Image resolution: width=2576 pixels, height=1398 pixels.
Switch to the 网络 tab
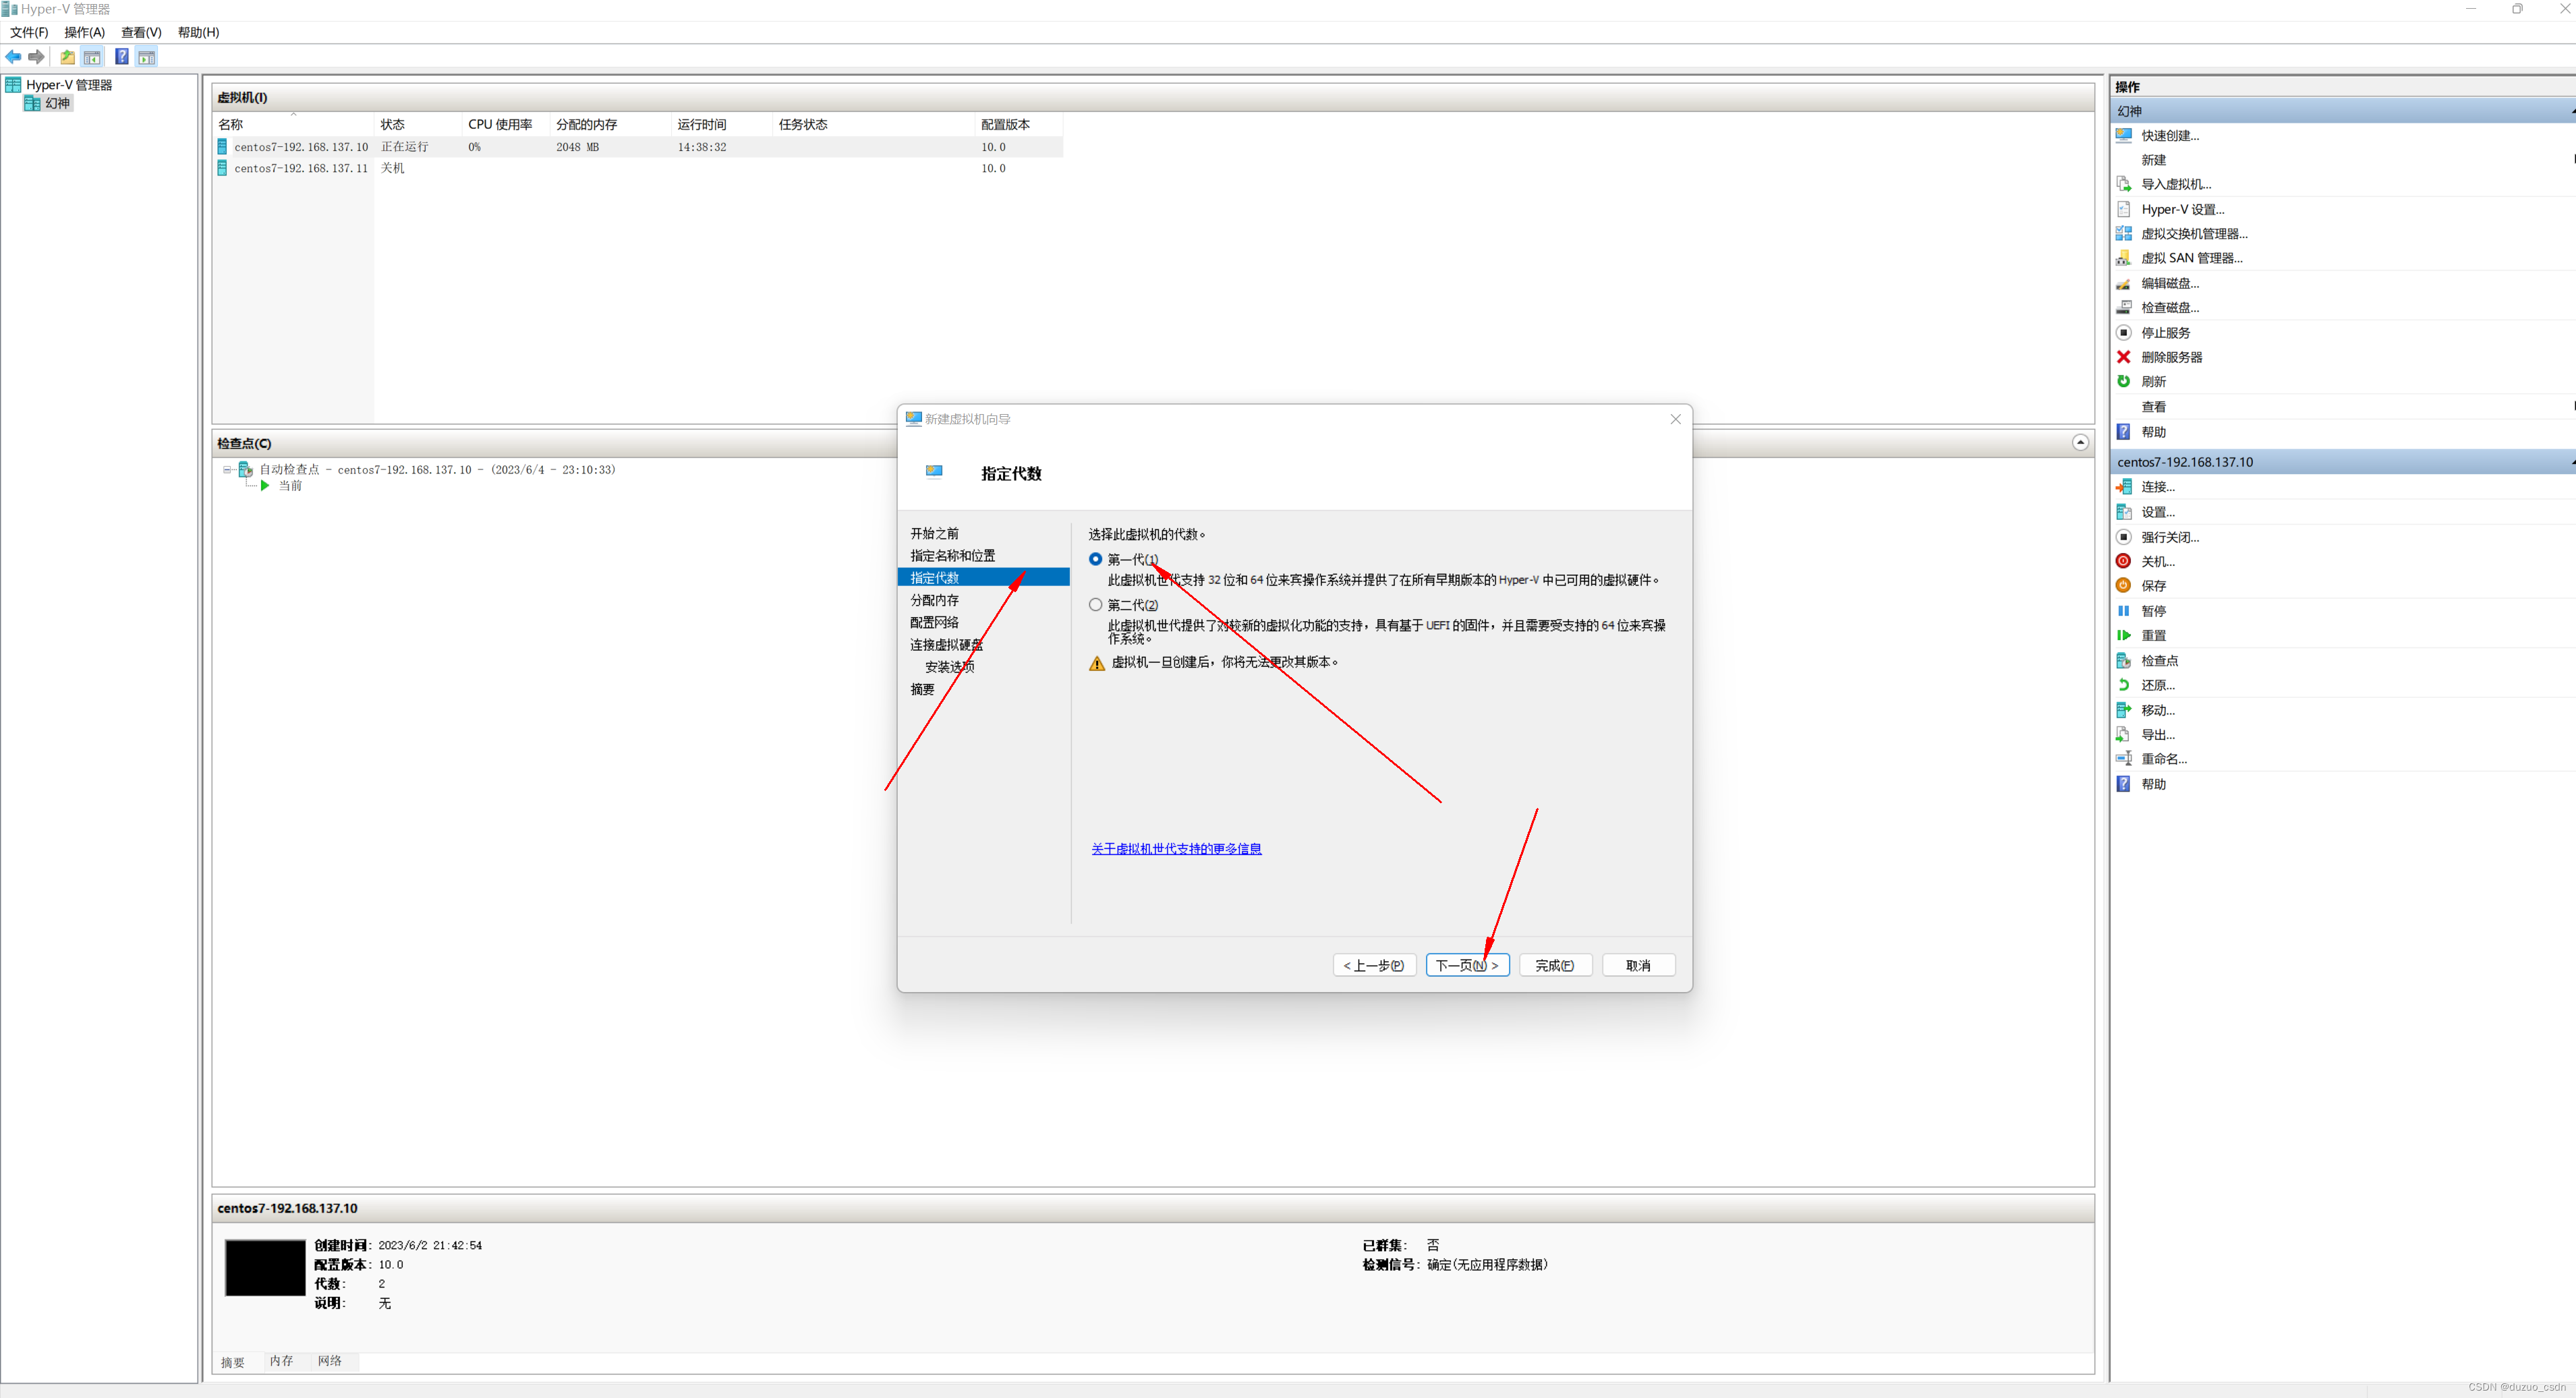(330, 1361)
